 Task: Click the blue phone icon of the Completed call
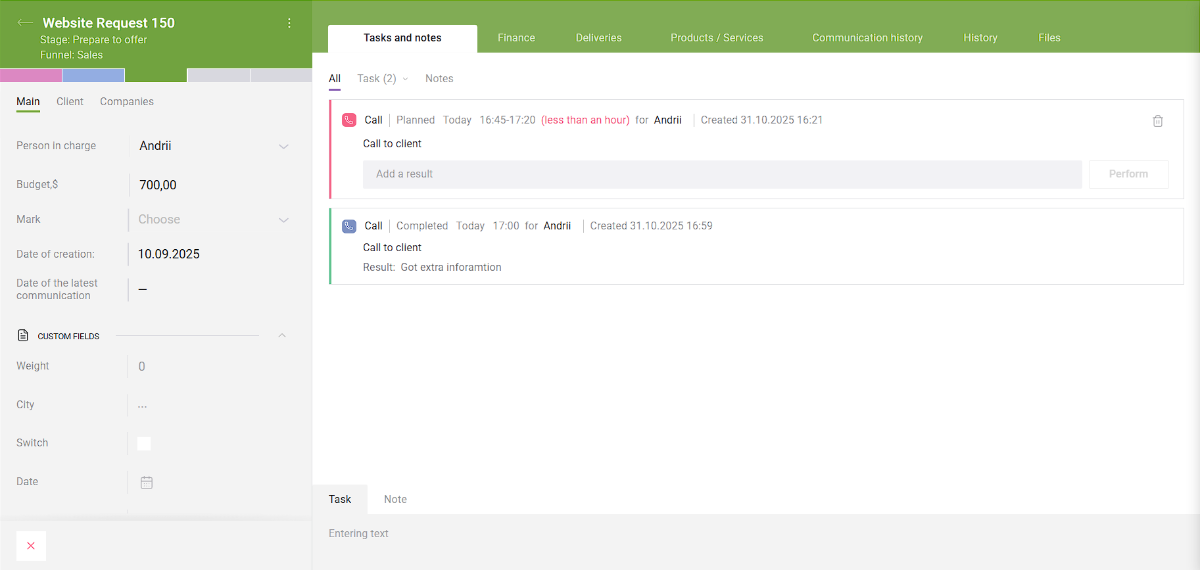tap(349, 226)
